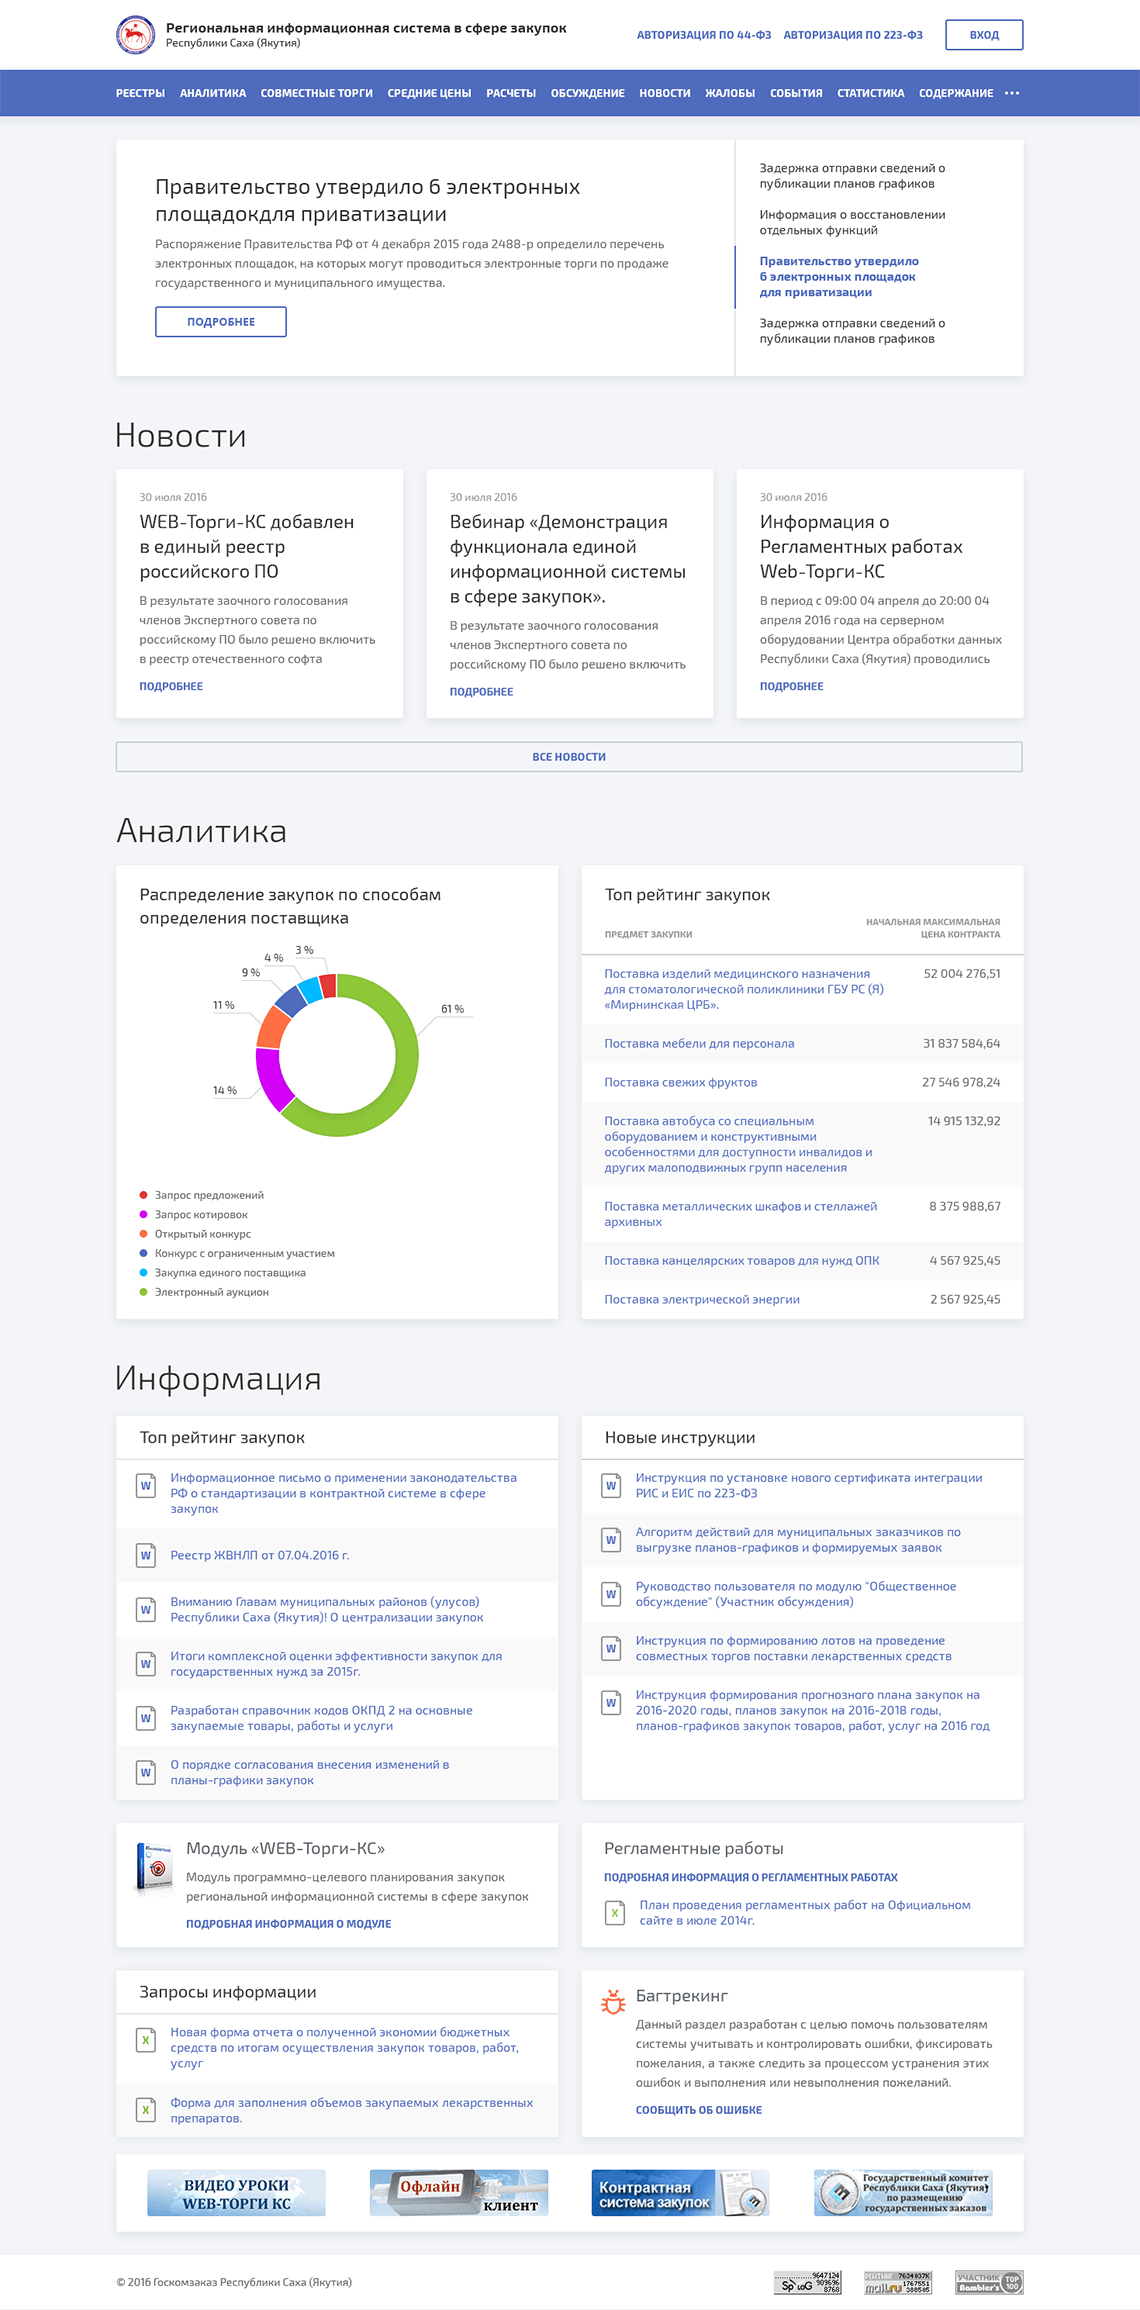This screenshot has width=1140, height=2310.
Task: Click the WEB-Торги-КС module box icon
Action: point(155,1868)
